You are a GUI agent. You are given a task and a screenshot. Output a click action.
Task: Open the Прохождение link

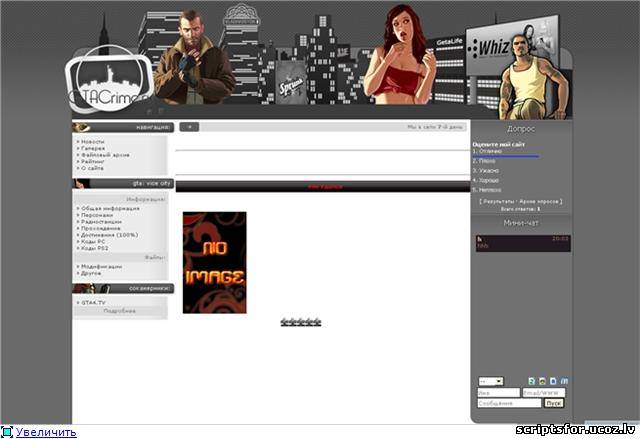[101, 228]
